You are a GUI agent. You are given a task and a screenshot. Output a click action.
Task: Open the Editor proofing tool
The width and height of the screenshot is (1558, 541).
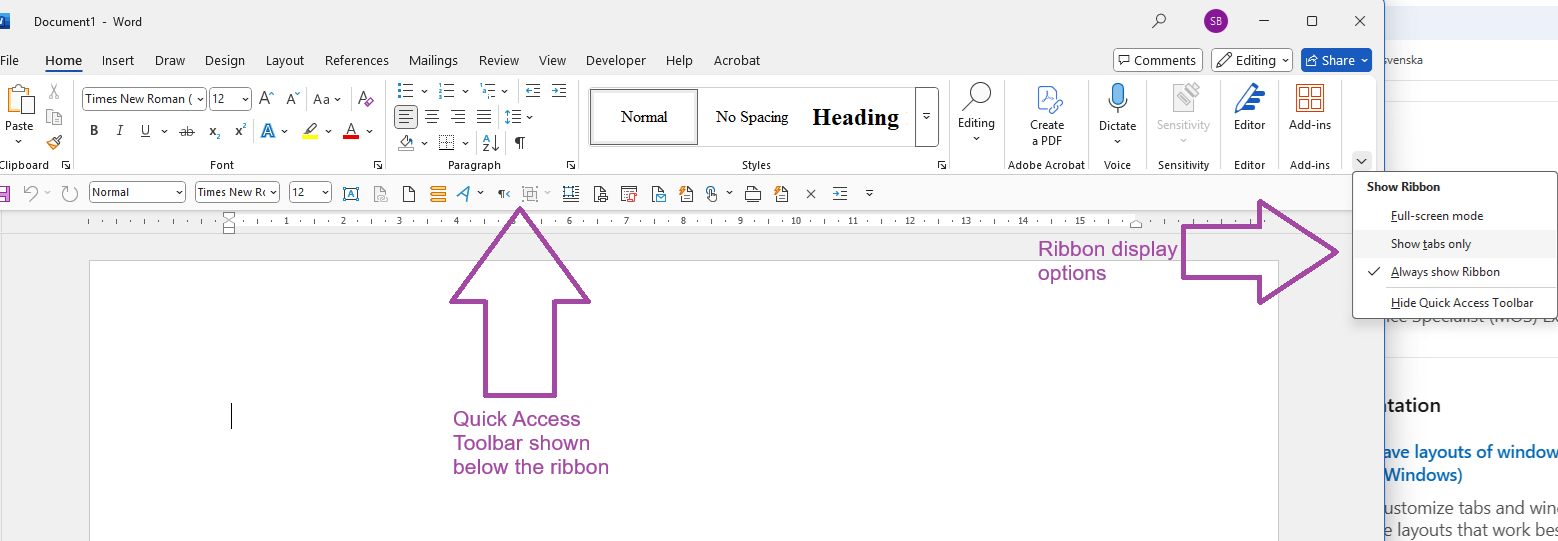point(1249,108)
